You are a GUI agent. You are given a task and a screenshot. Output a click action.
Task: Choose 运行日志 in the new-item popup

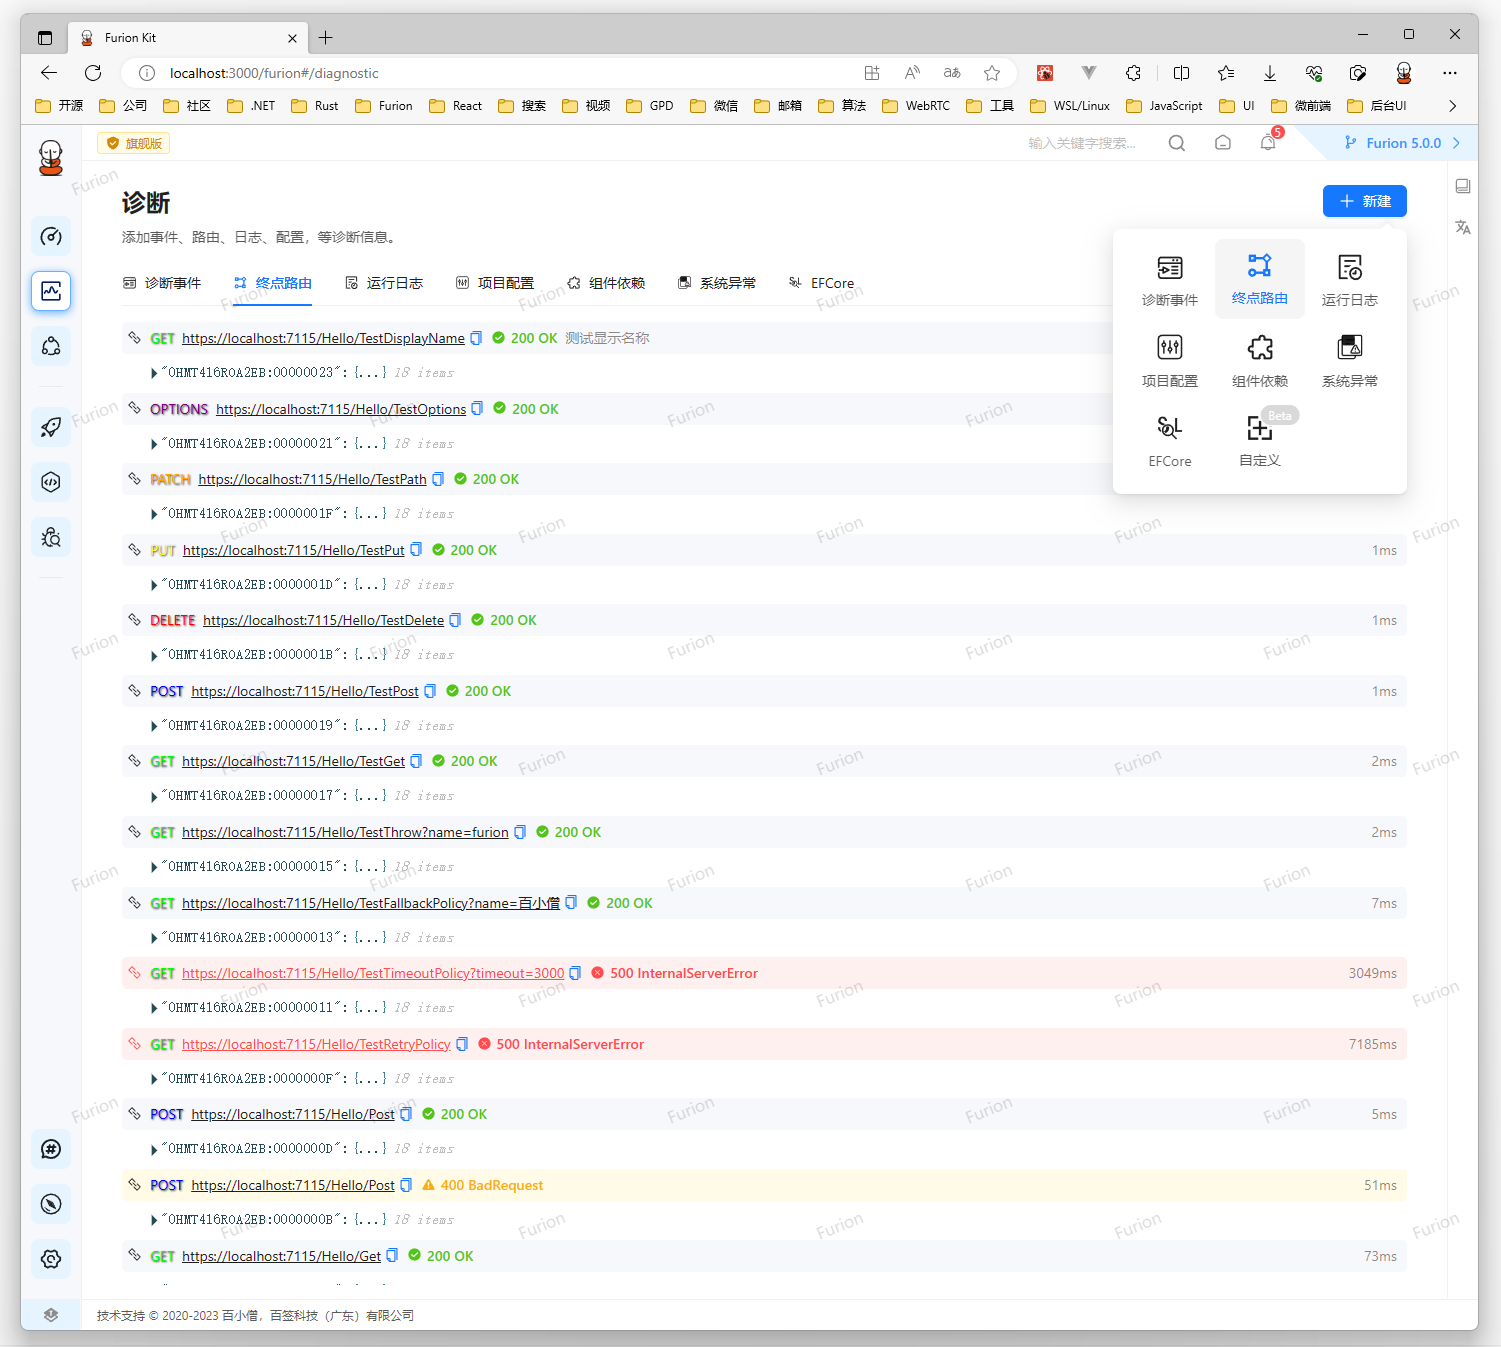[x=1350, y=280]
